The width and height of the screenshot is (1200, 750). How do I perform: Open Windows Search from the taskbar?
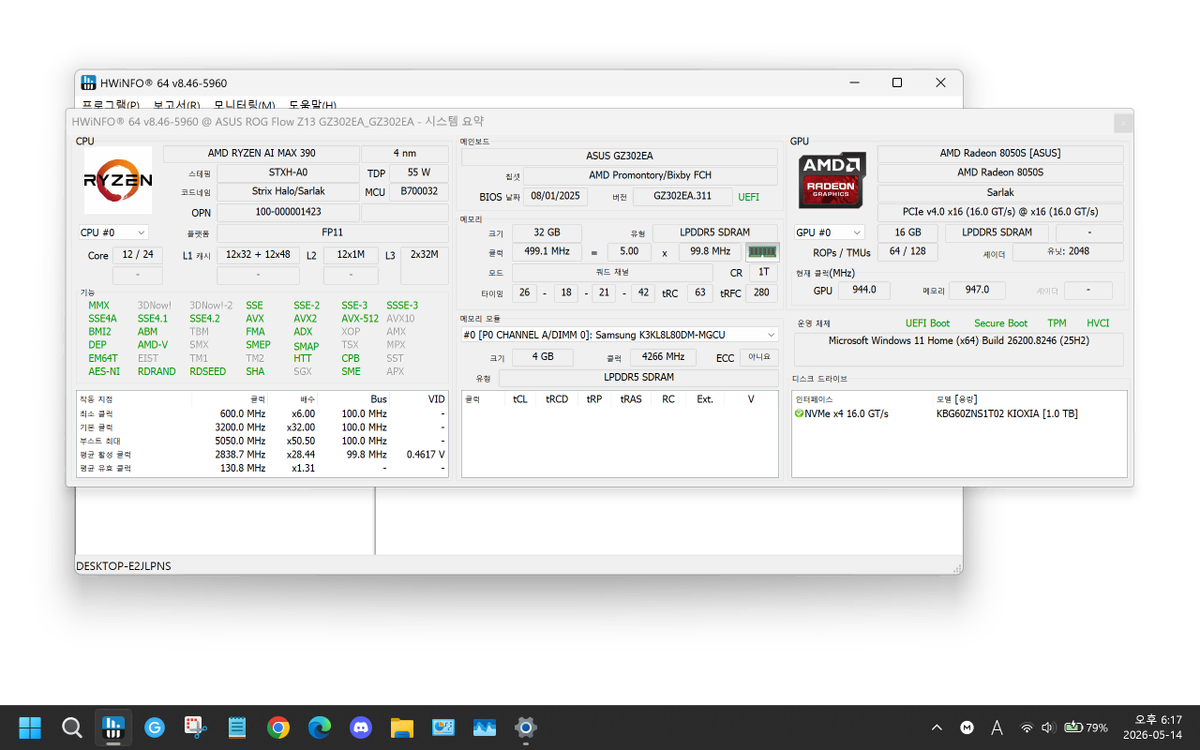click(71, 727)
